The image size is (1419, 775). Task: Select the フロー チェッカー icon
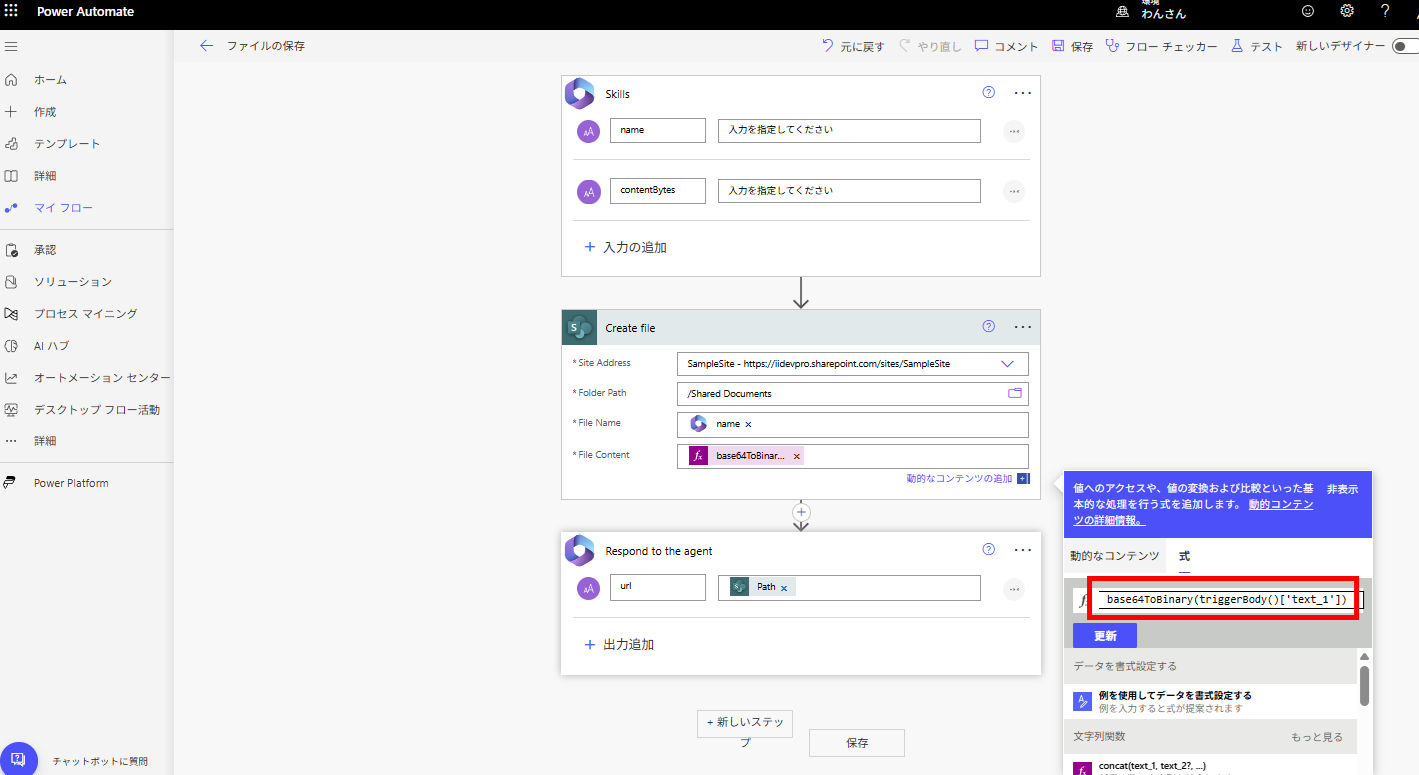click(x=1112, y=45)
